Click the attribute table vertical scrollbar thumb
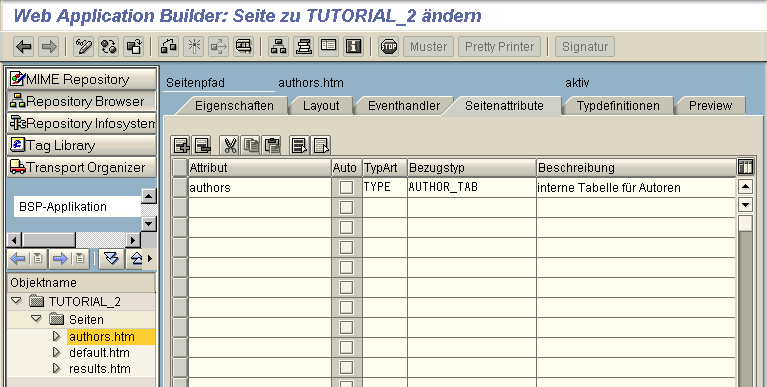 coord(745,224)
